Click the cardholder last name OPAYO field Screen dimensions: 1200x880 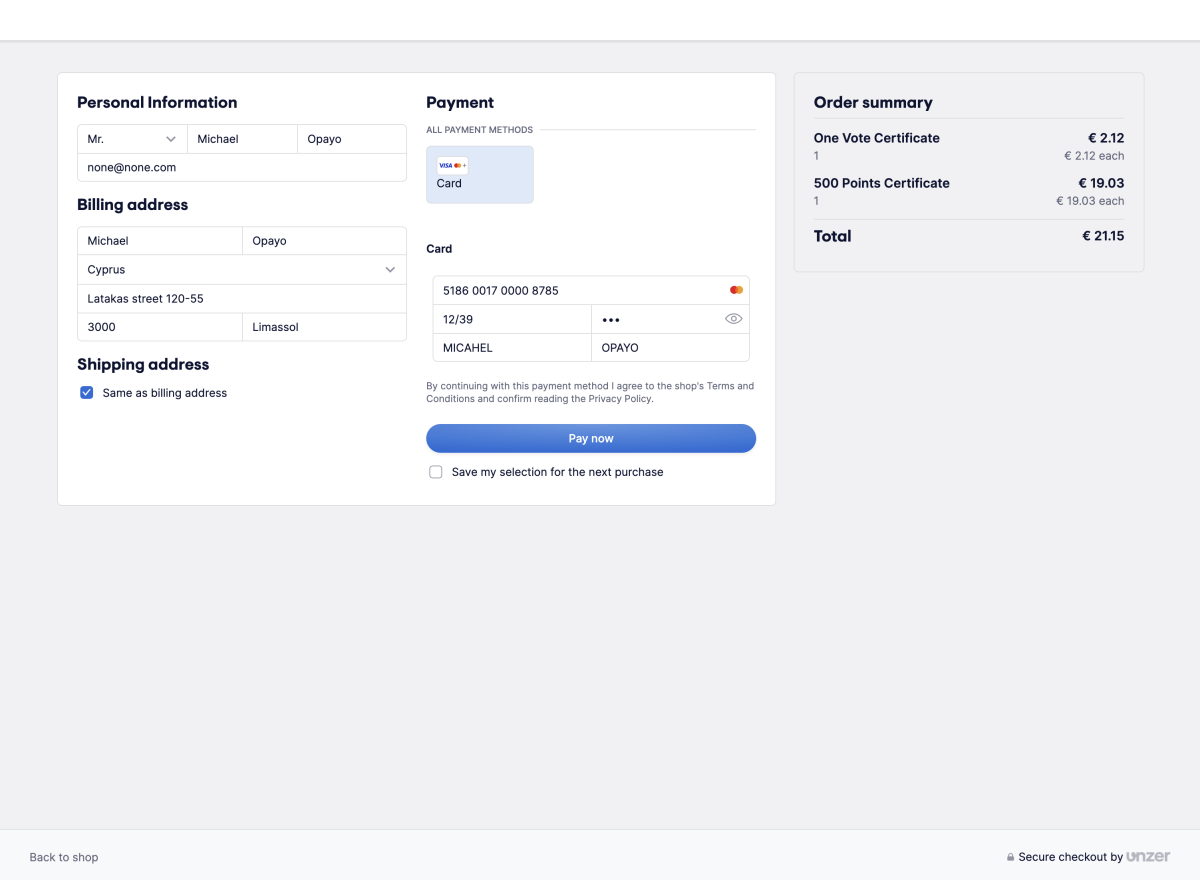pyautogui.click(x=670, y=348)
